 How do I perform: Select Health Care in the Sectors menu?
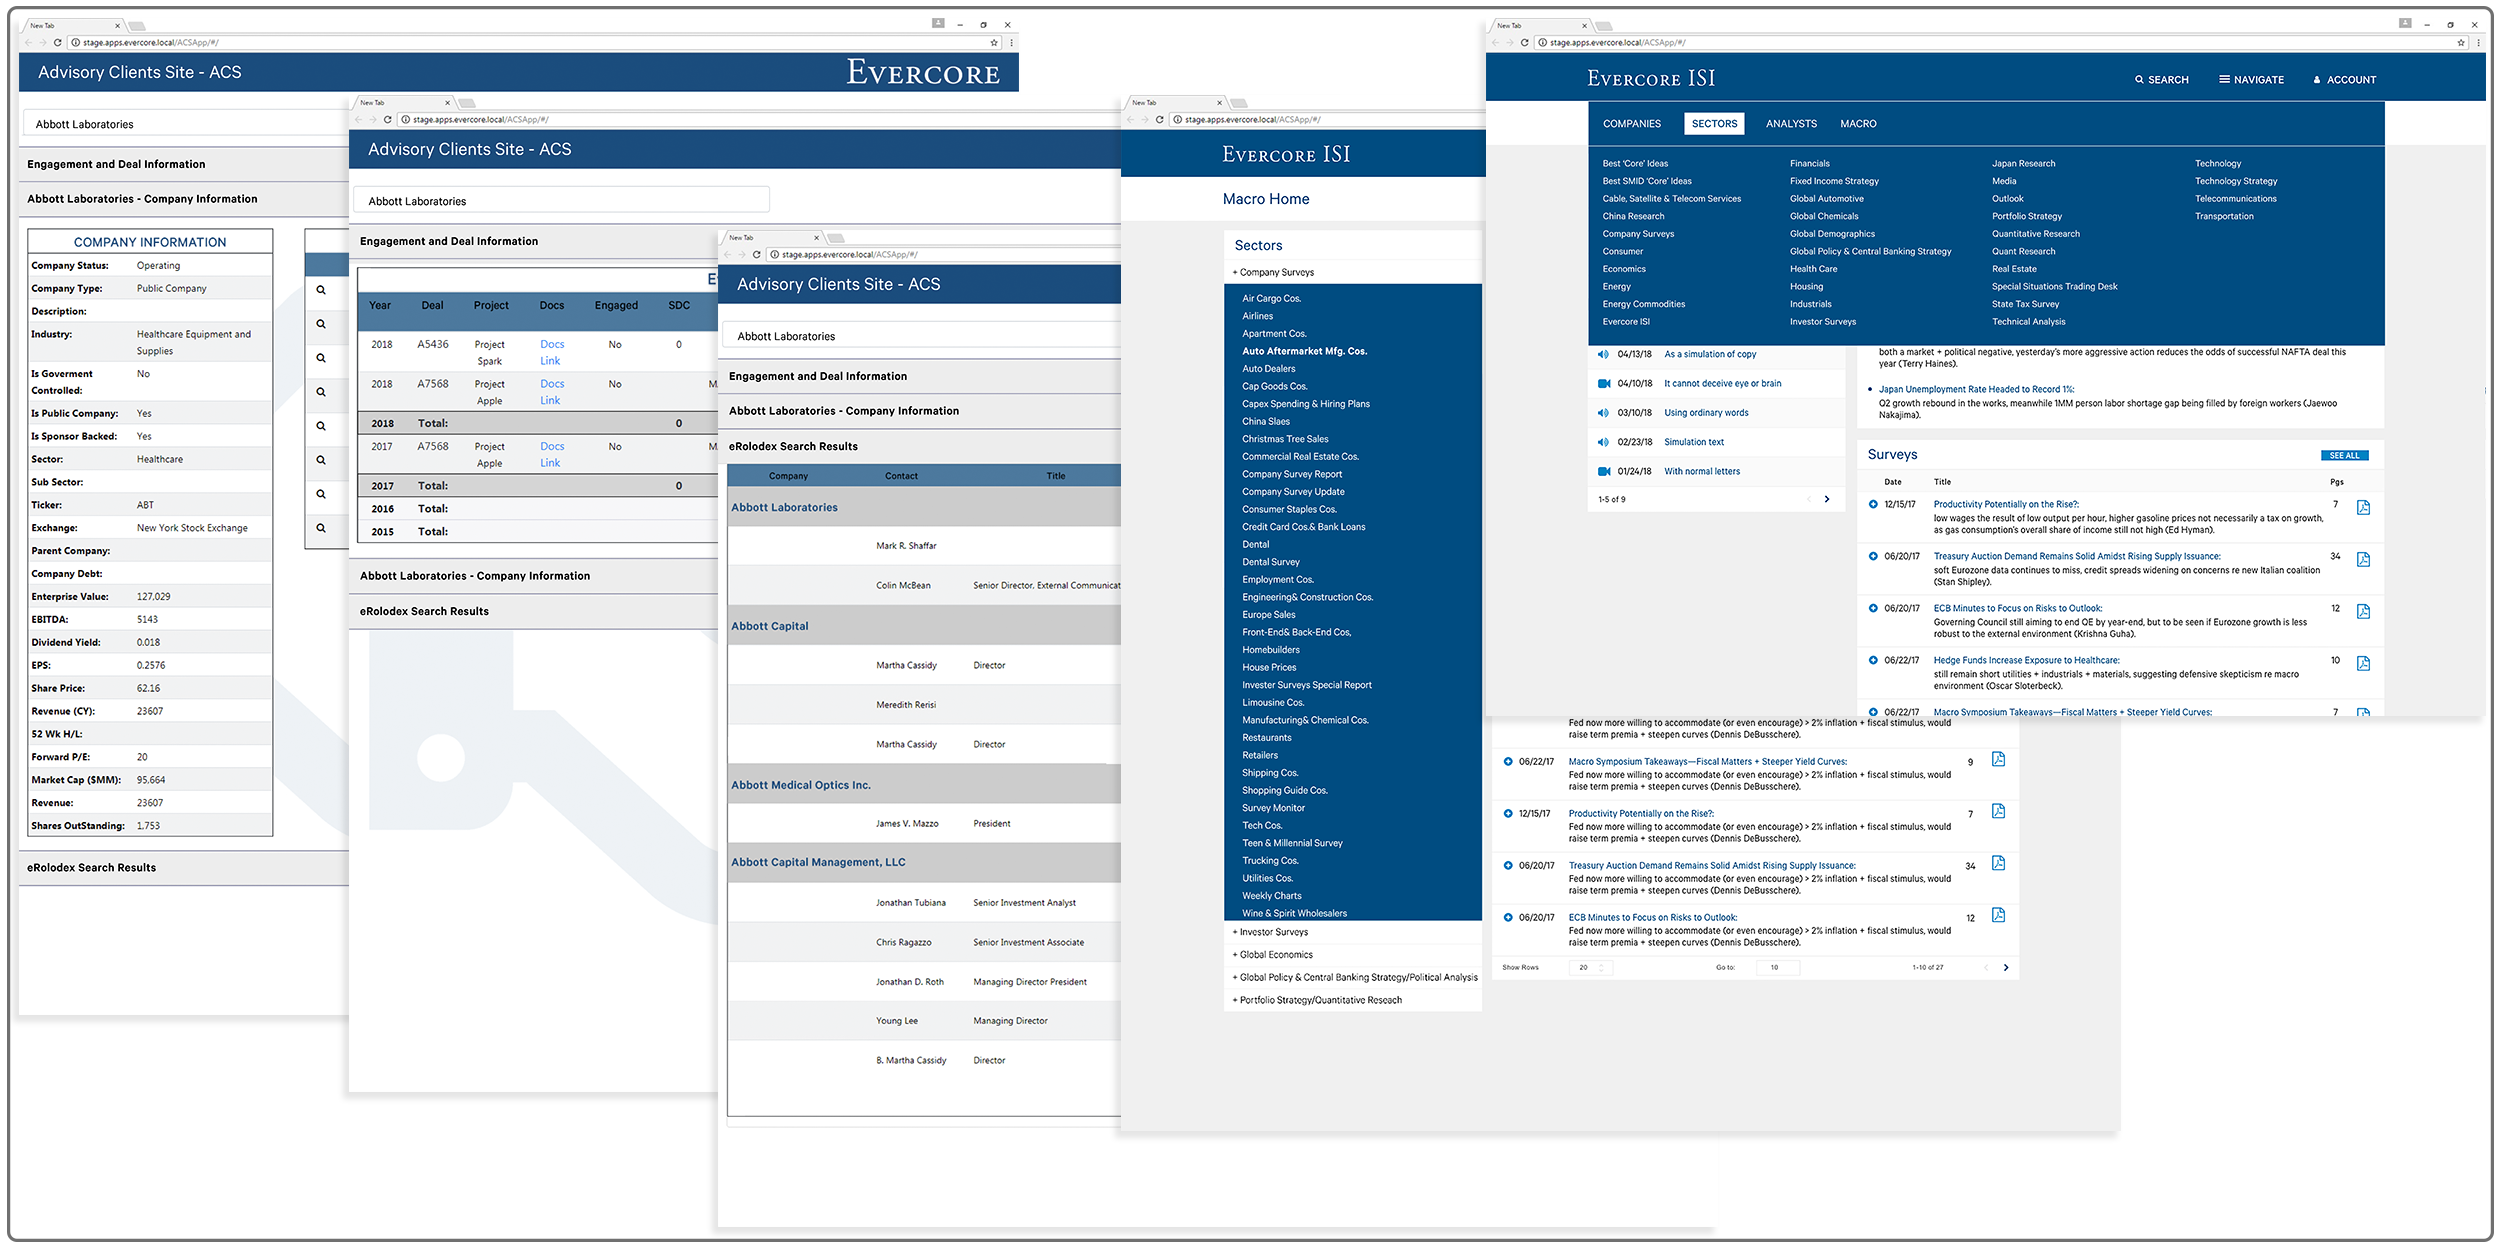[1813, 269]
